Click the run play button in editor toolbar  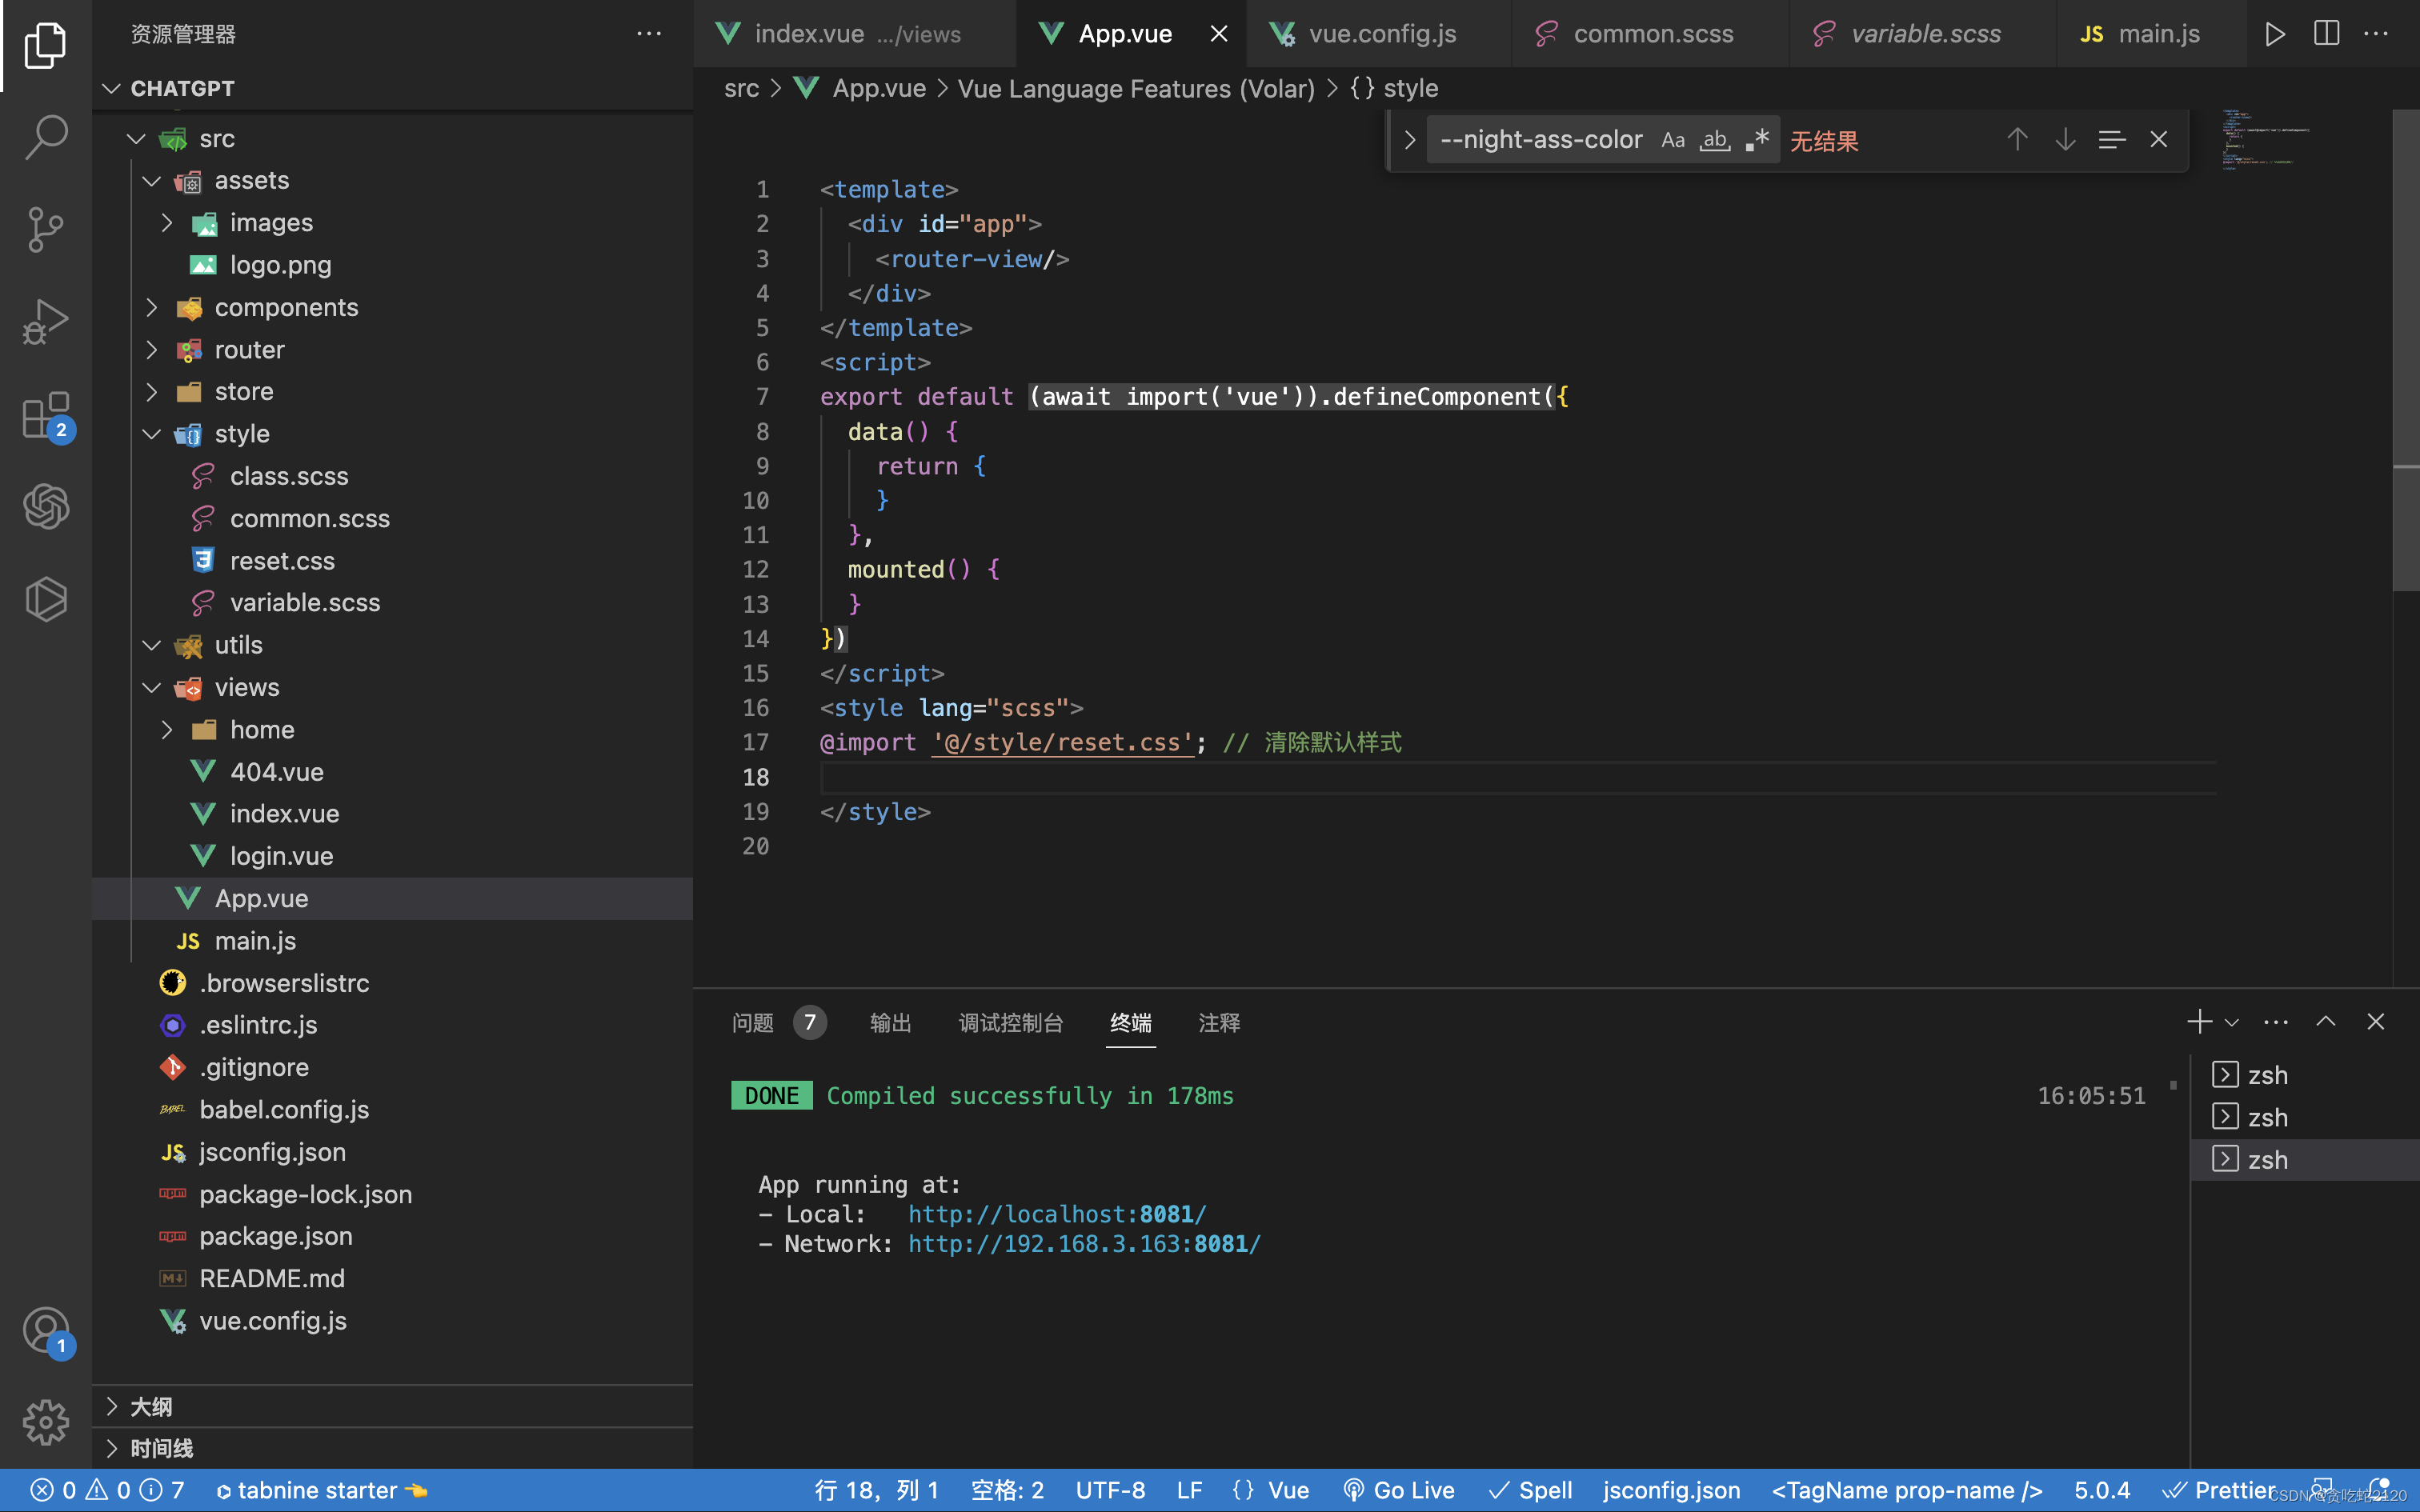click(2275, 34)
